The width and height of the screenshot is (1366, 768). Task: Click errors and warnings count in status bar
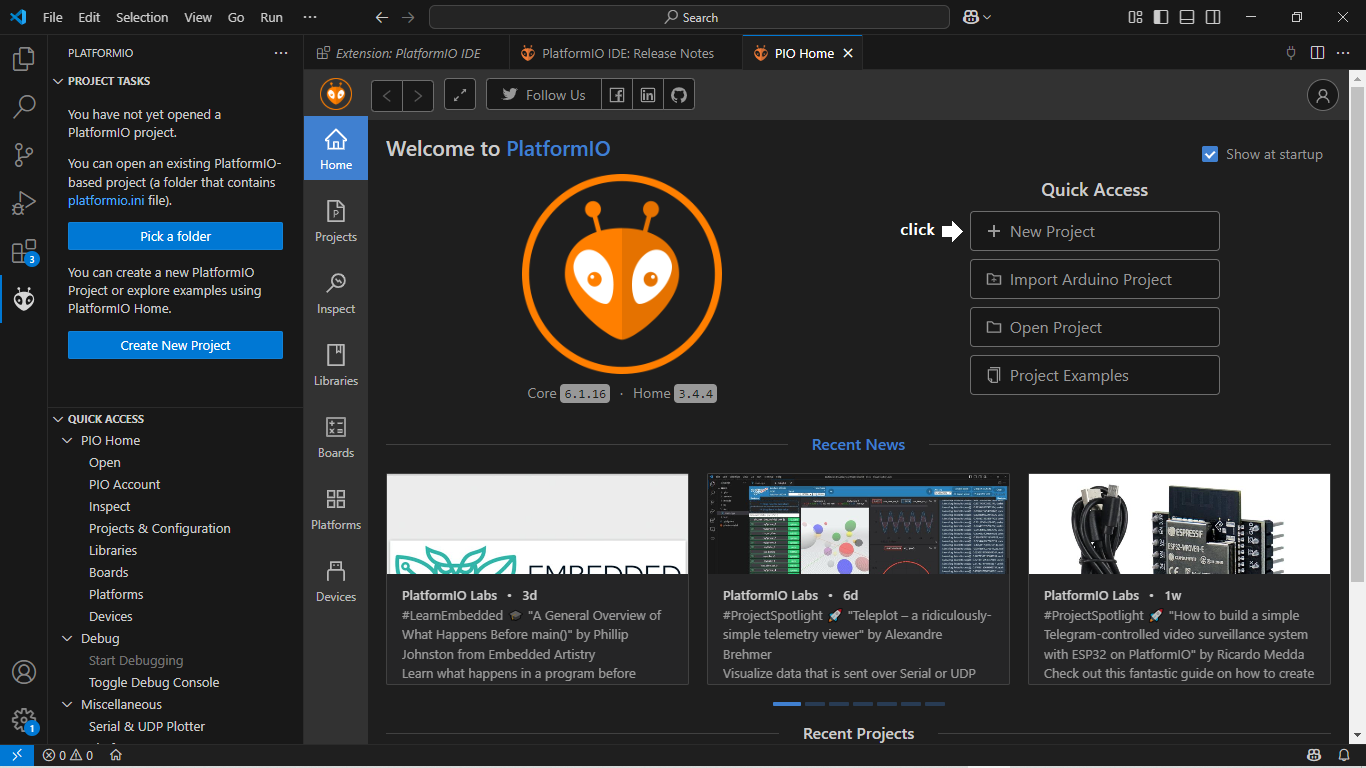pos(68,756)
